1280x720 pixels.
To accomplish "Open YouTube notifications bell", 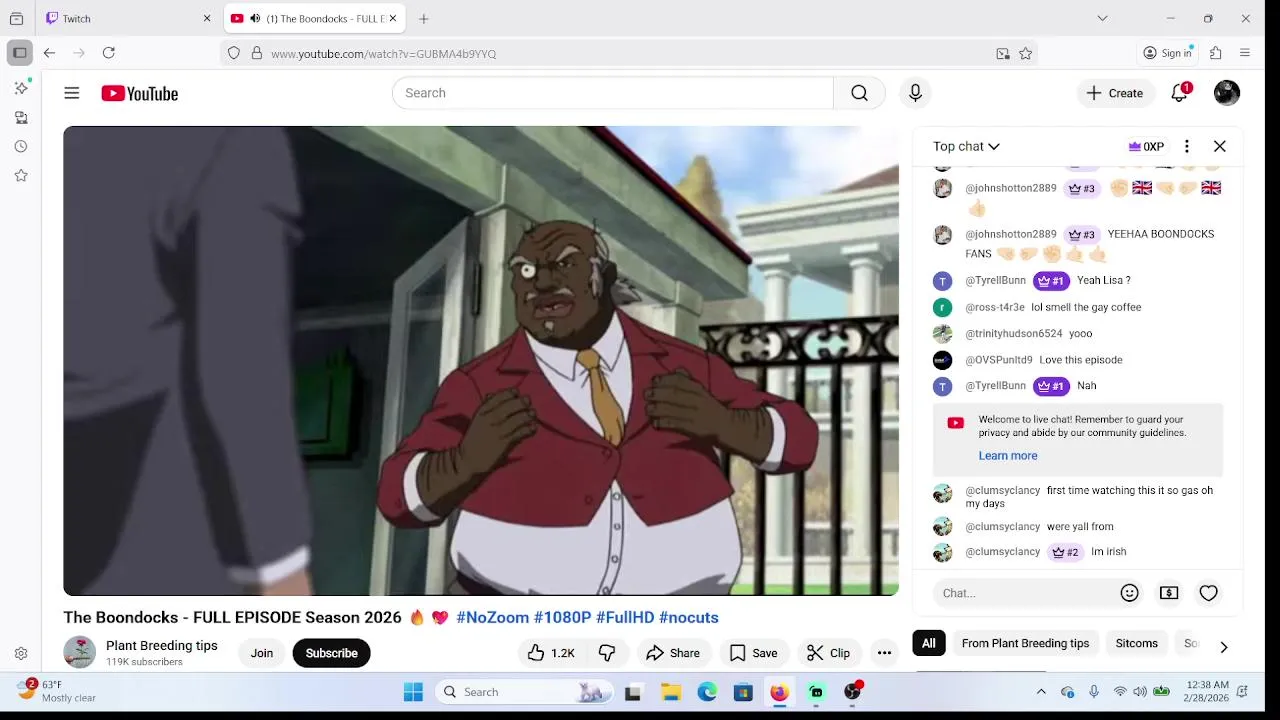I will click(x=1180, y=93).
